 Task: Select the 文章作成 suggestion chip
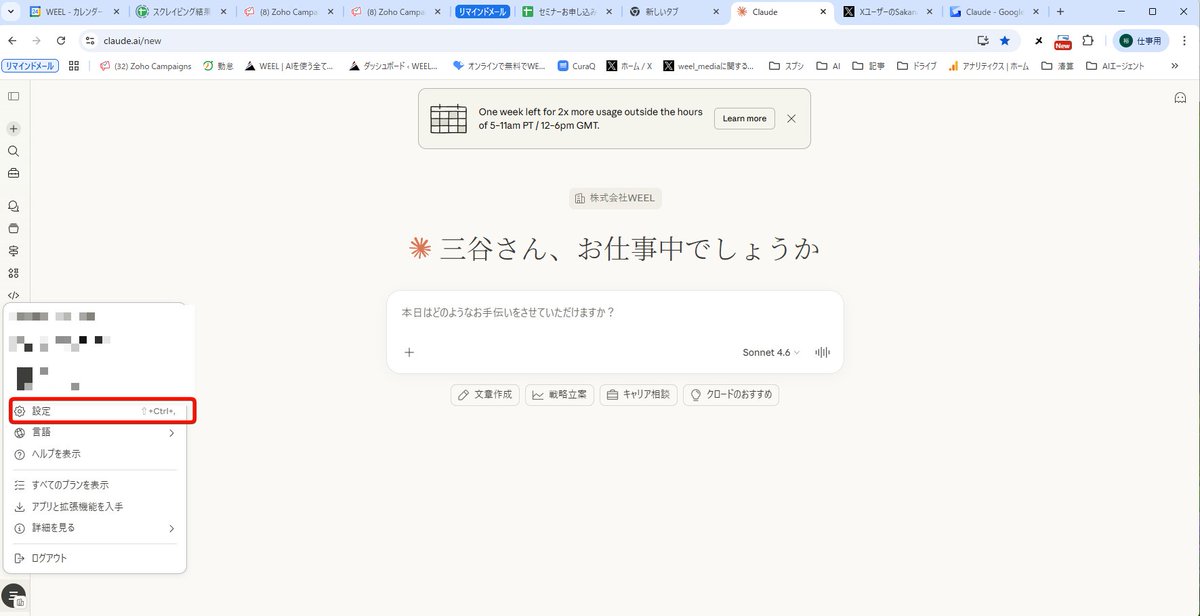485,394
